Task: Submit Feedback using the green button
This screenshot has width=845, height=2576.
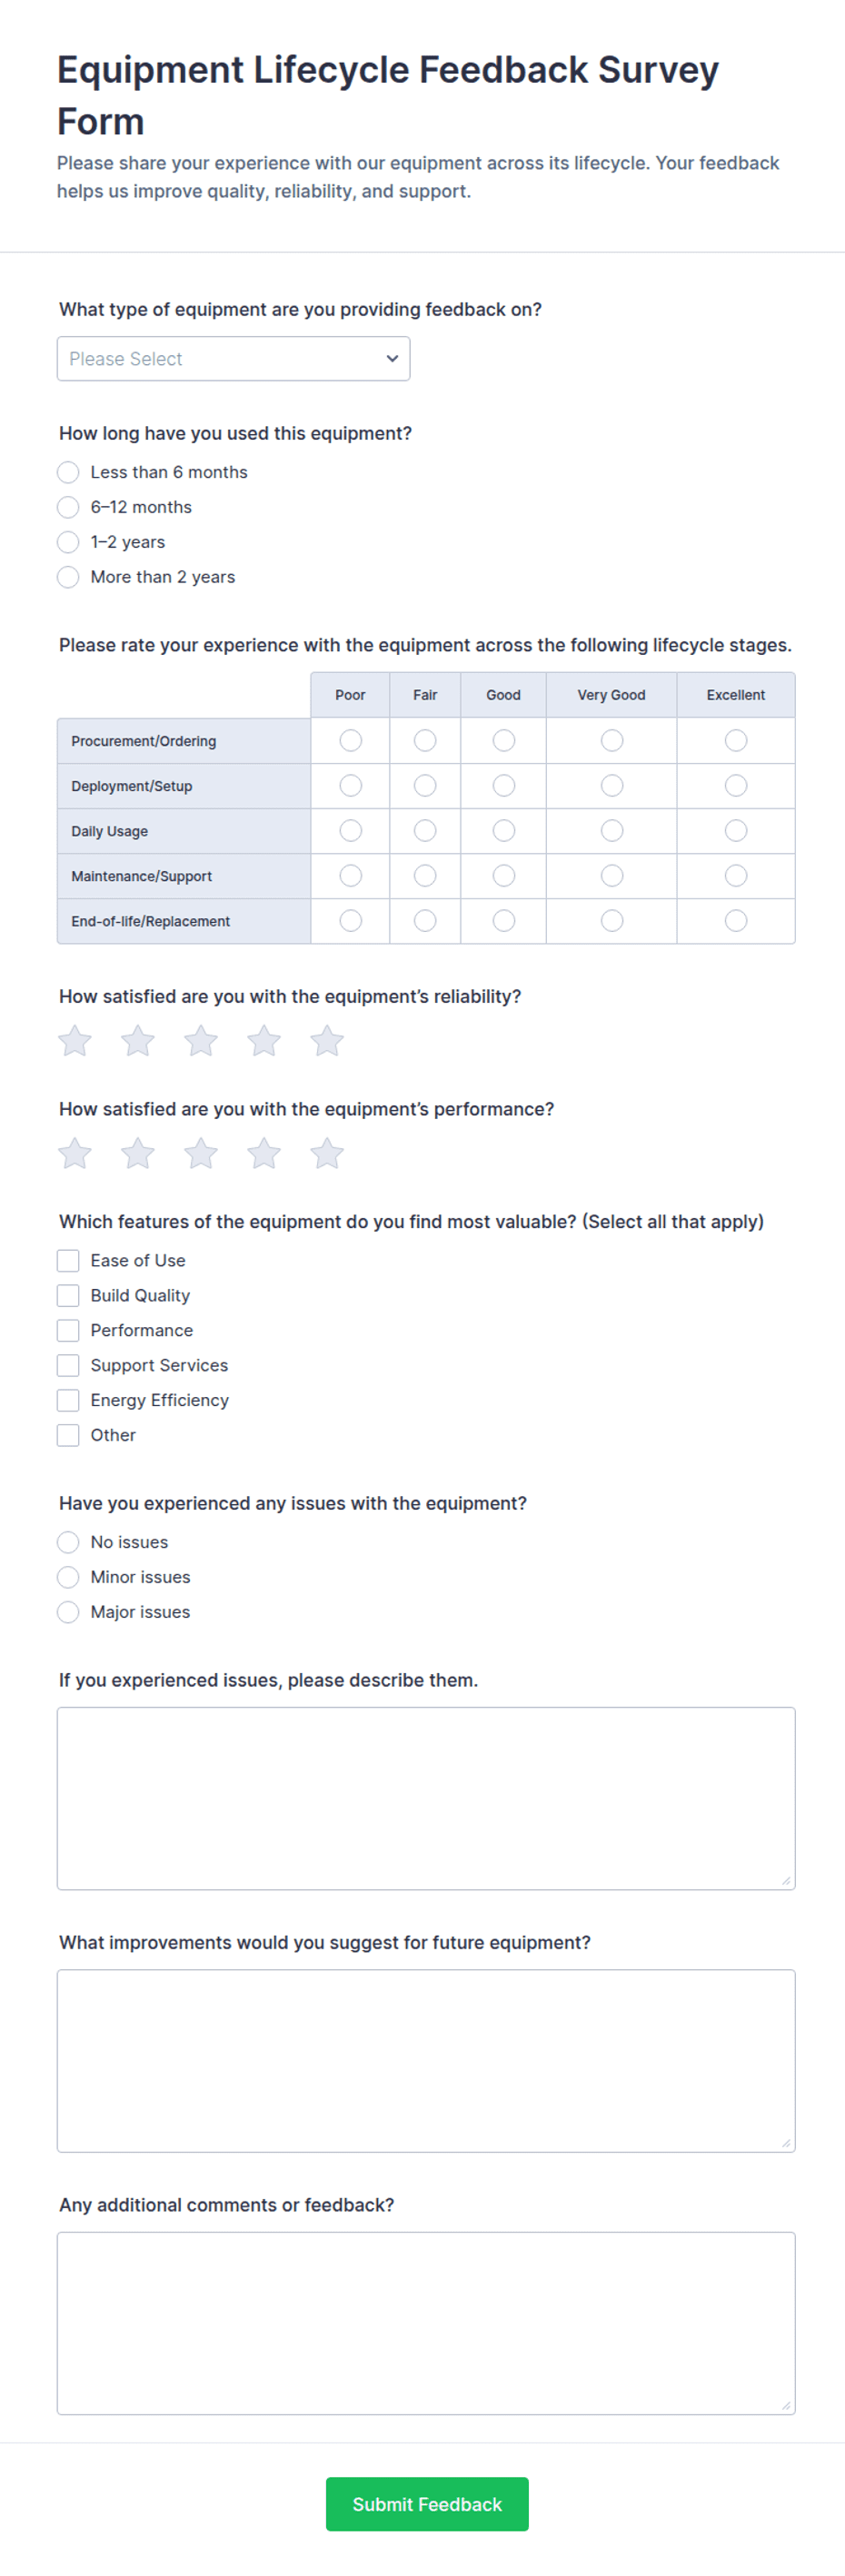Action: 427,2504
